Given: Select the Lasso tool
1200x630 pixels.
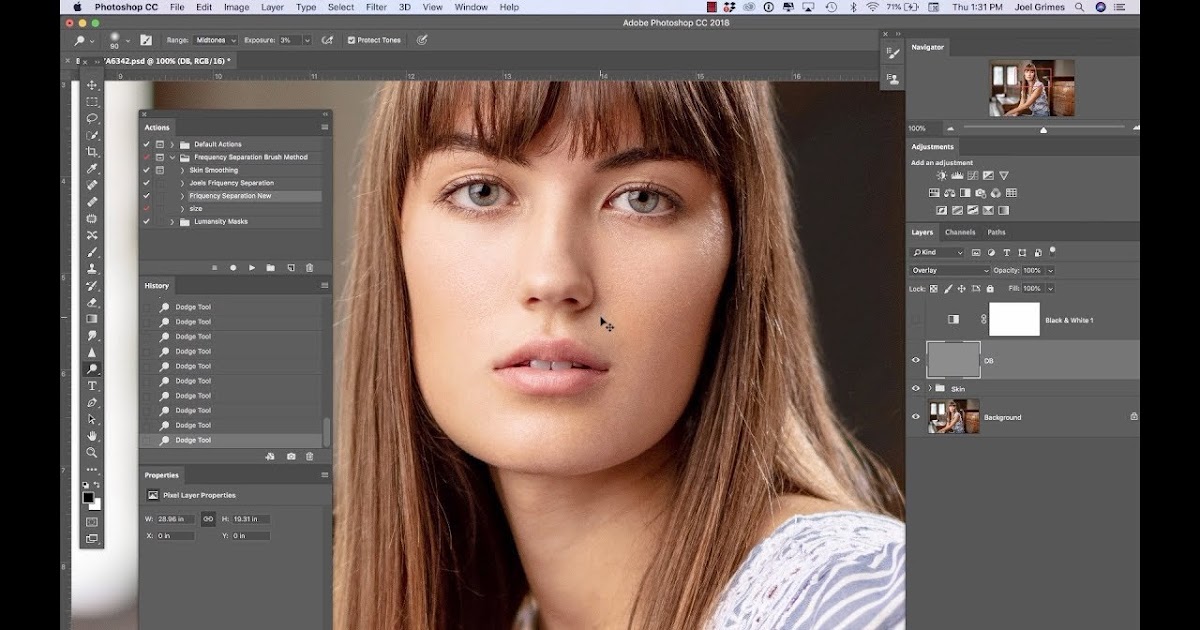Looking at the screenshot, I should [x=92, y=118].
